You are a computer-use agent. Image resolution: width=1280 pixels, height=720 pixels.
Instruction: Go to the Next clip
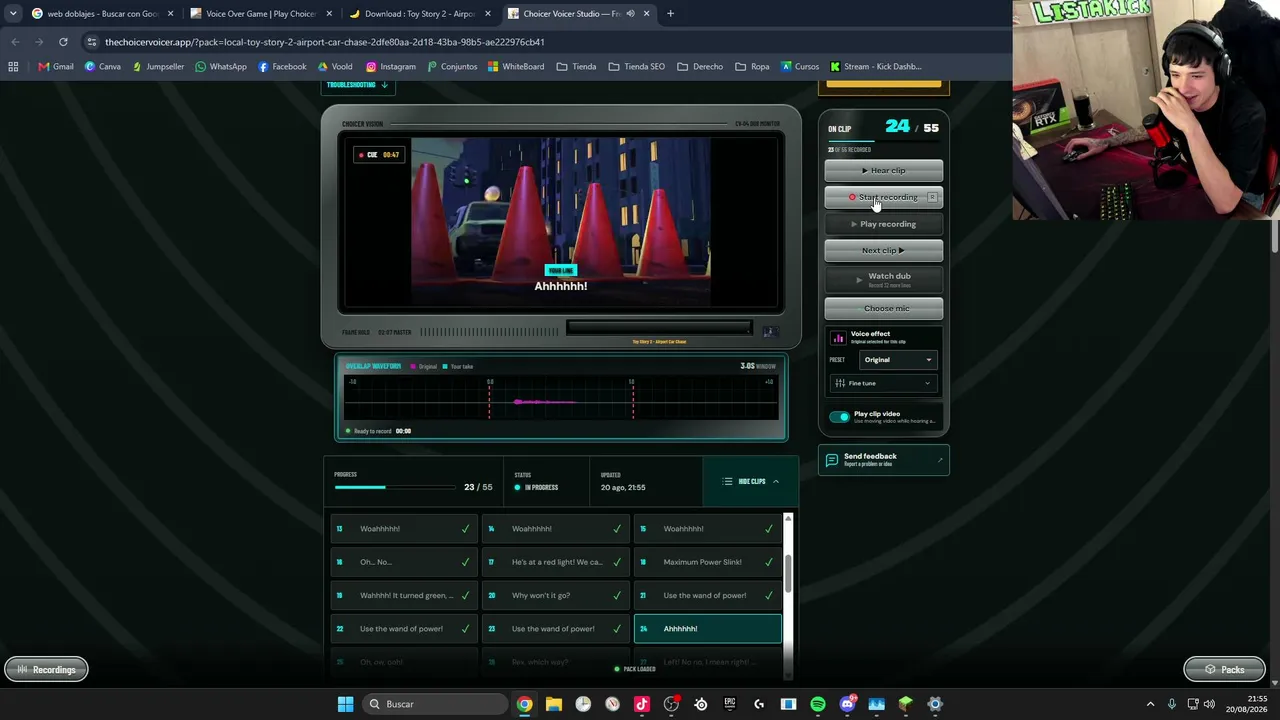point(883,250)
